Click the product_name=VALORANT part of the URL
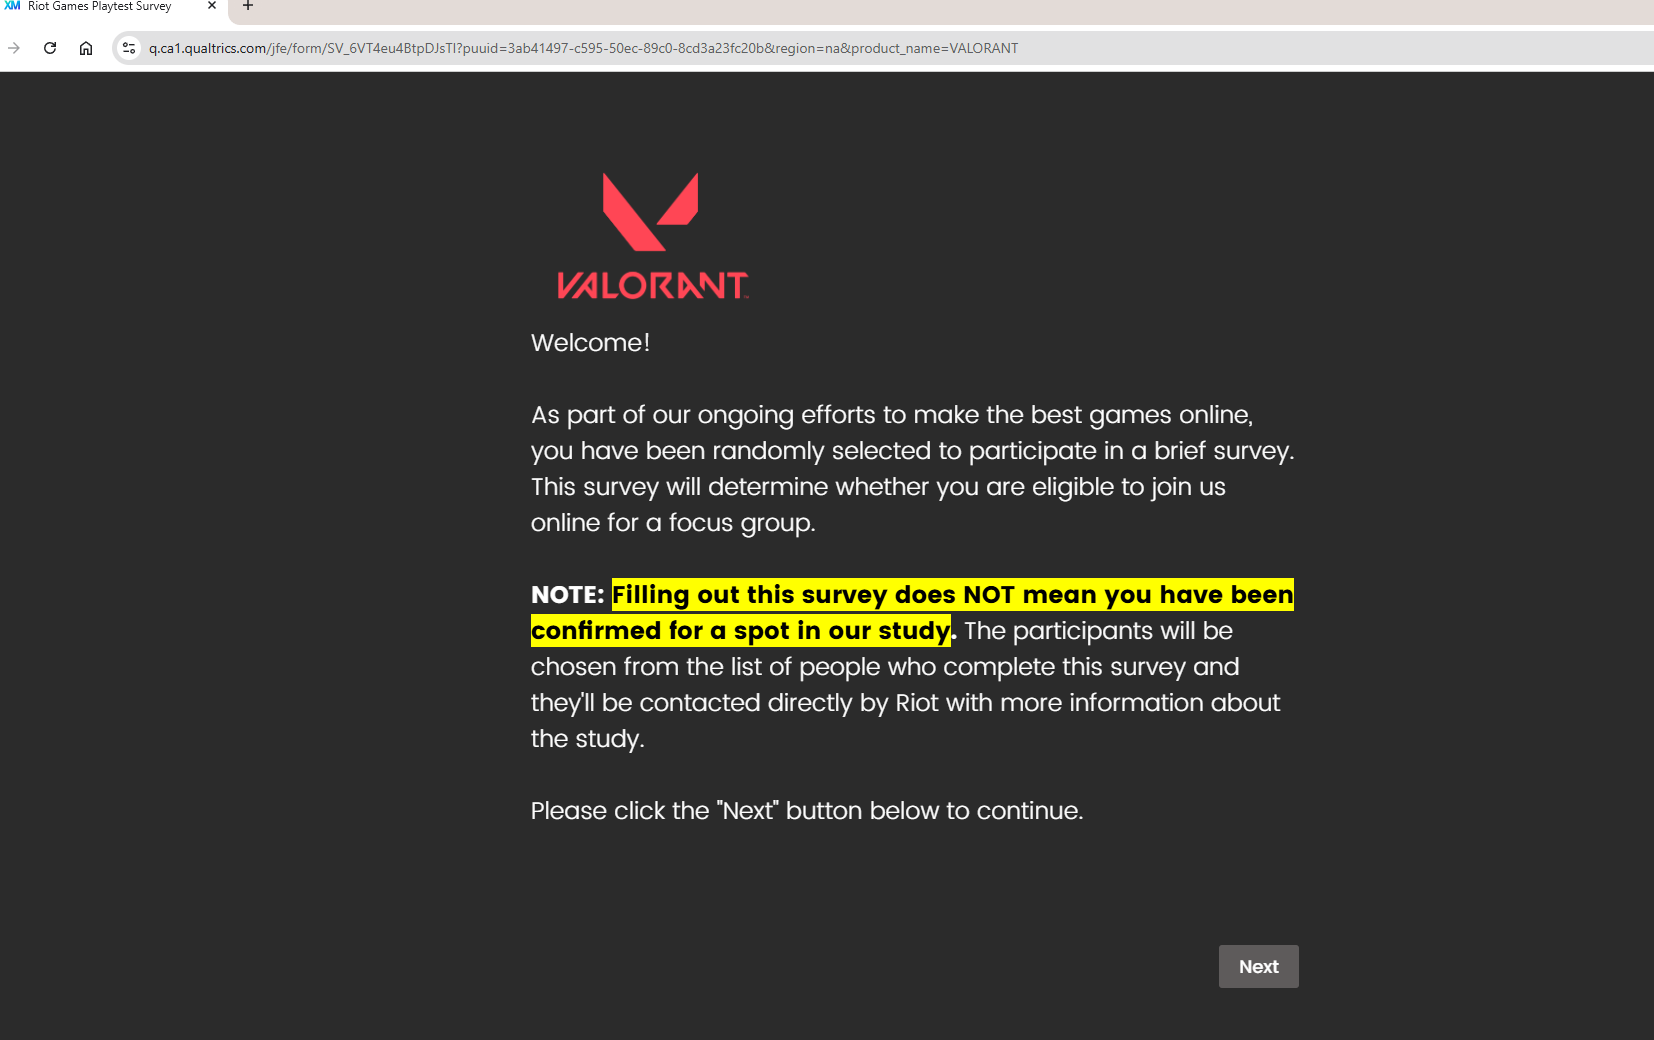 point(934,48)
